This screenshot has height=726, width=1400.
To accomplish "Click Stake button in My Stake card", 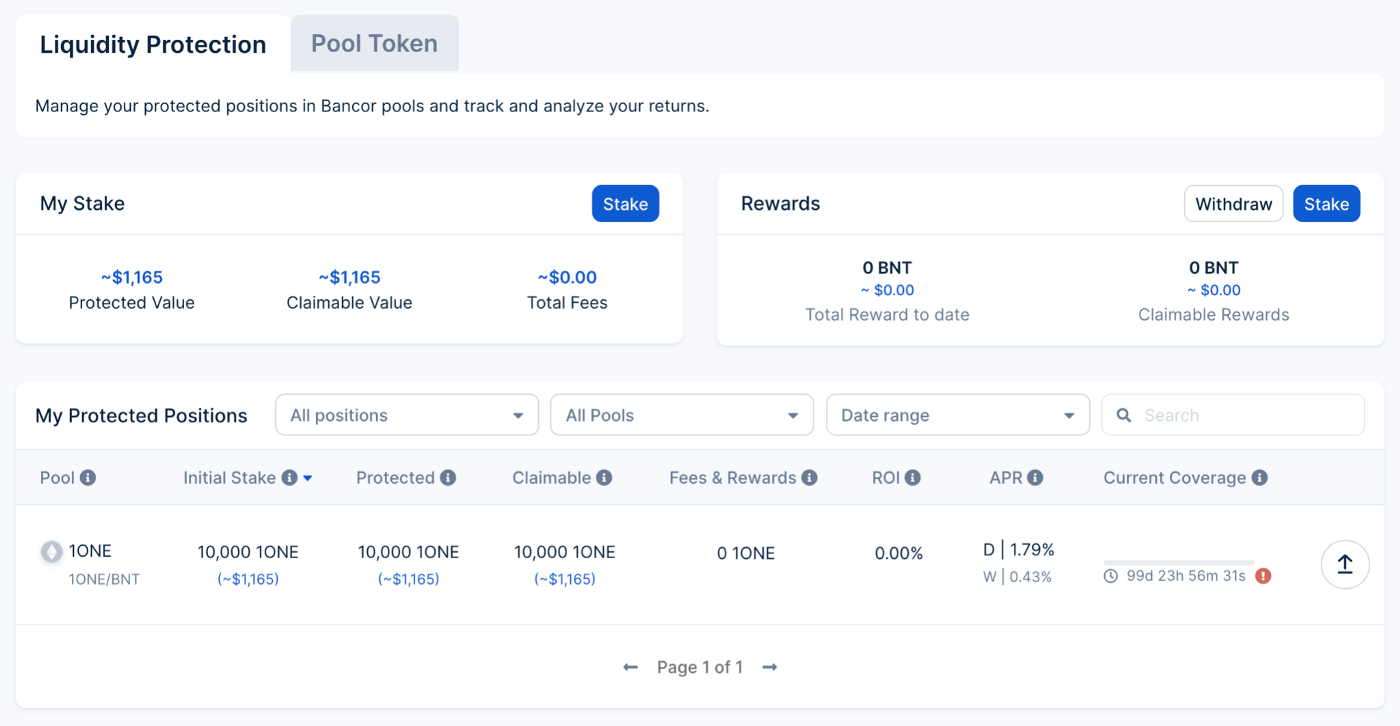I will [x=625, y=204].
